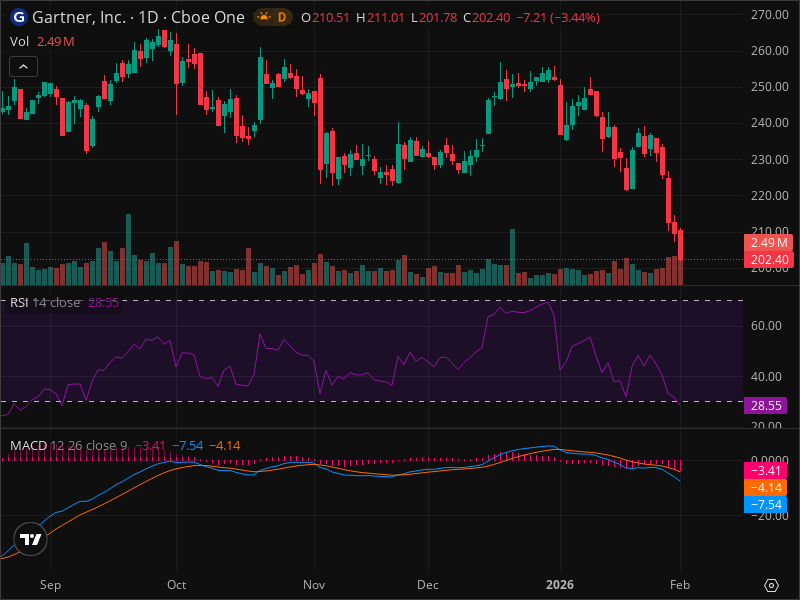Click the Gartner 'G' symbol logo
The height and width of the screenshot is (600, 800).
pyautogui.click(x=18, y=17)
